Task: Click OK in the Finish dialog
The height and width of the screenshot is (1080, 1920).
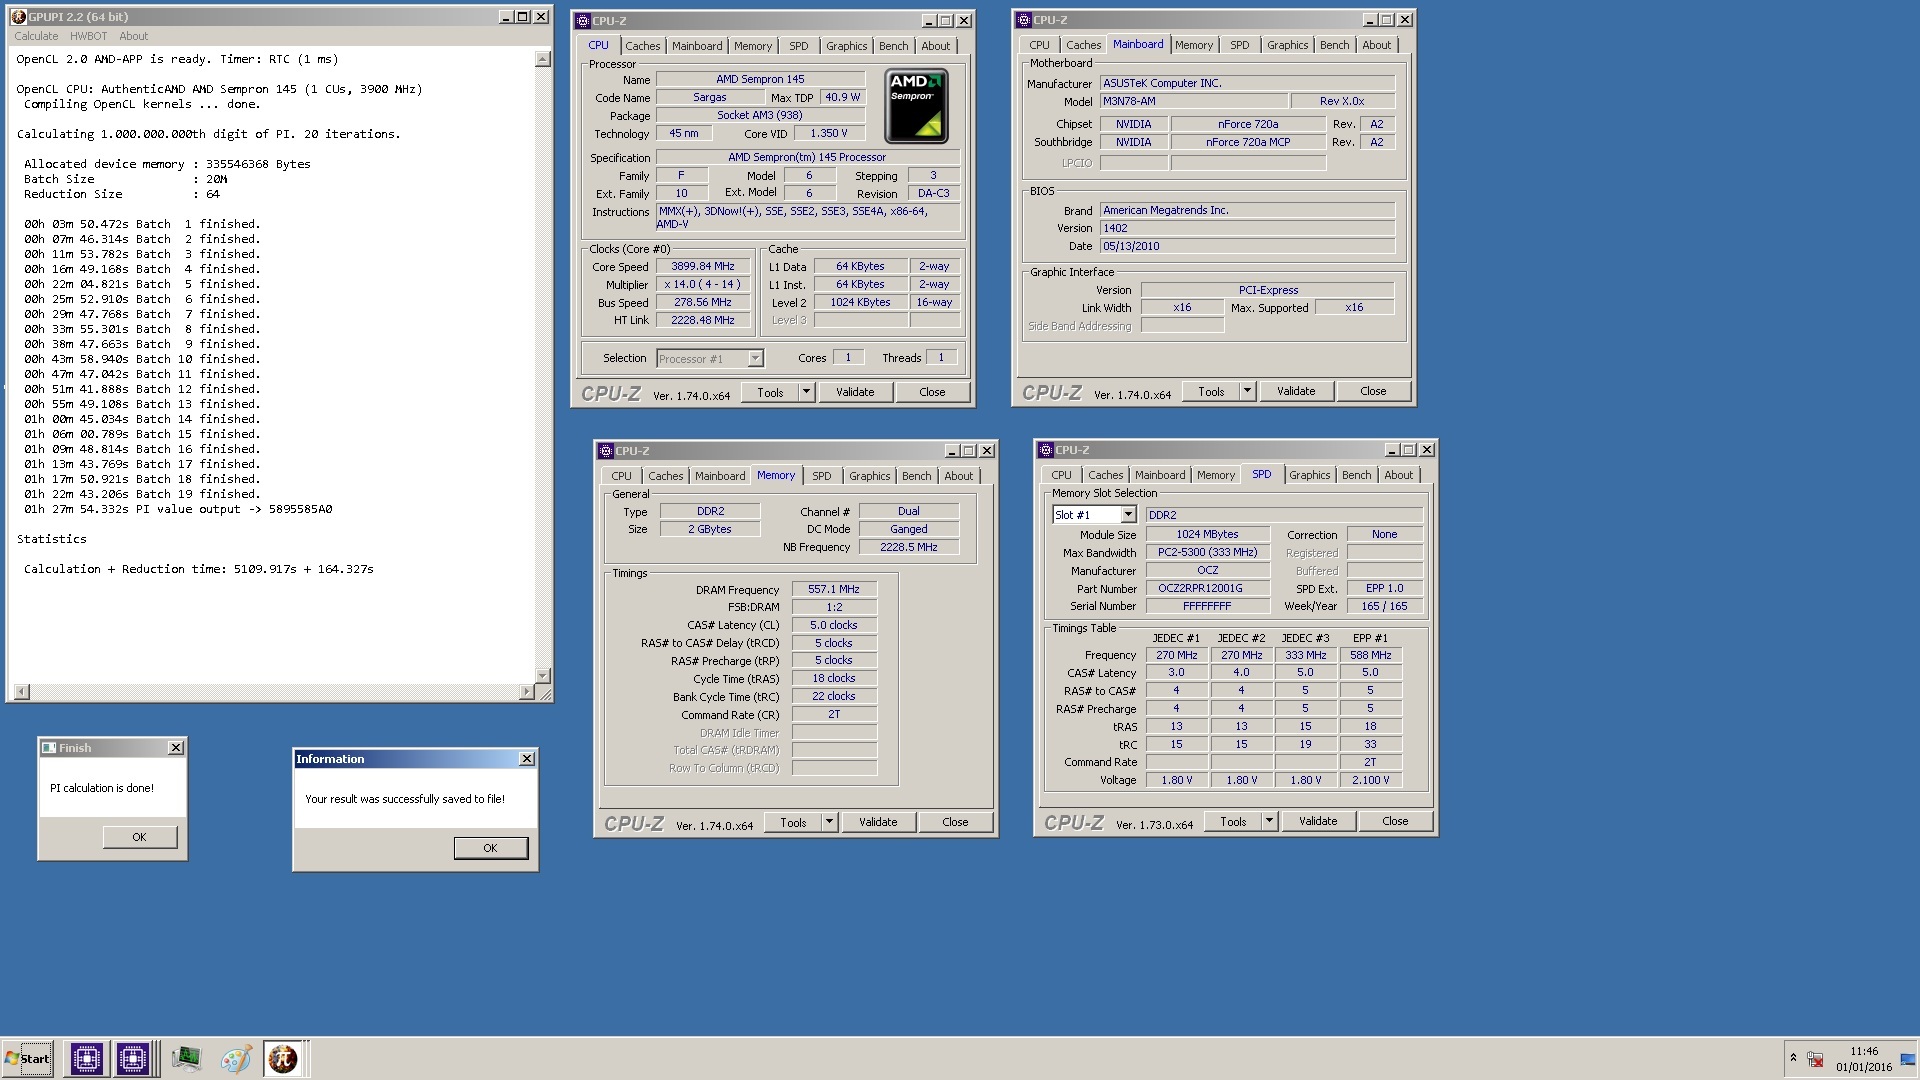Action: click(x=139, y=837)
